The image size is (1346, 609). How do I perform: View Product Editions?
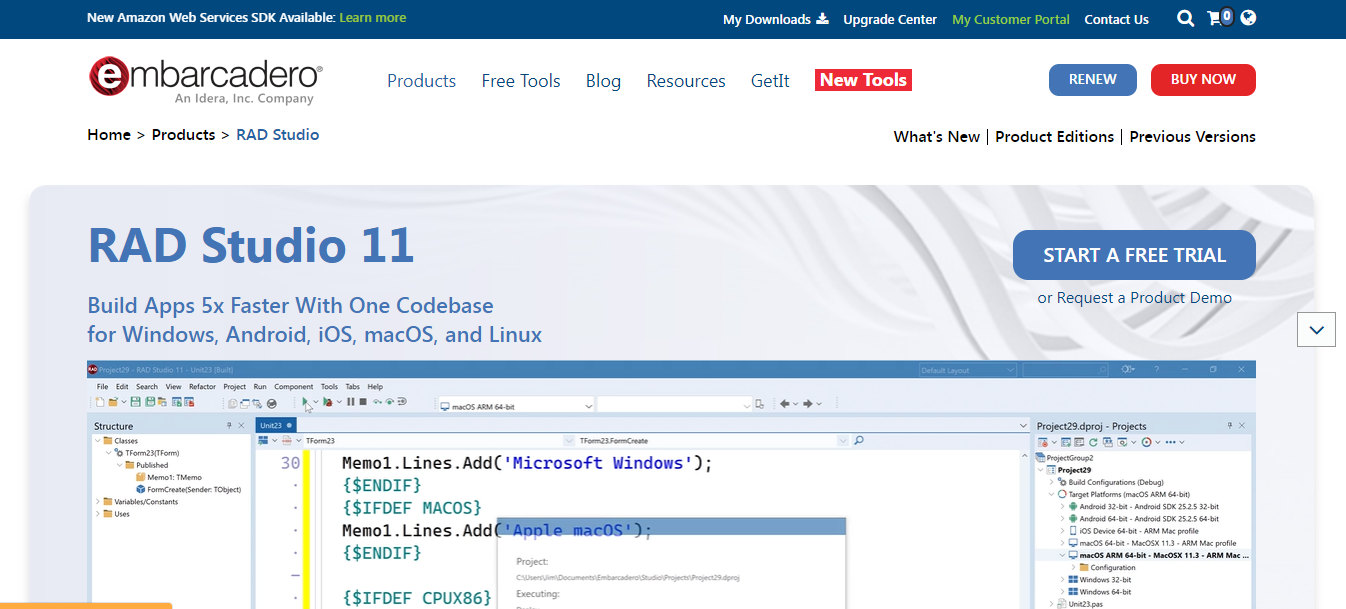point(1054,136)
